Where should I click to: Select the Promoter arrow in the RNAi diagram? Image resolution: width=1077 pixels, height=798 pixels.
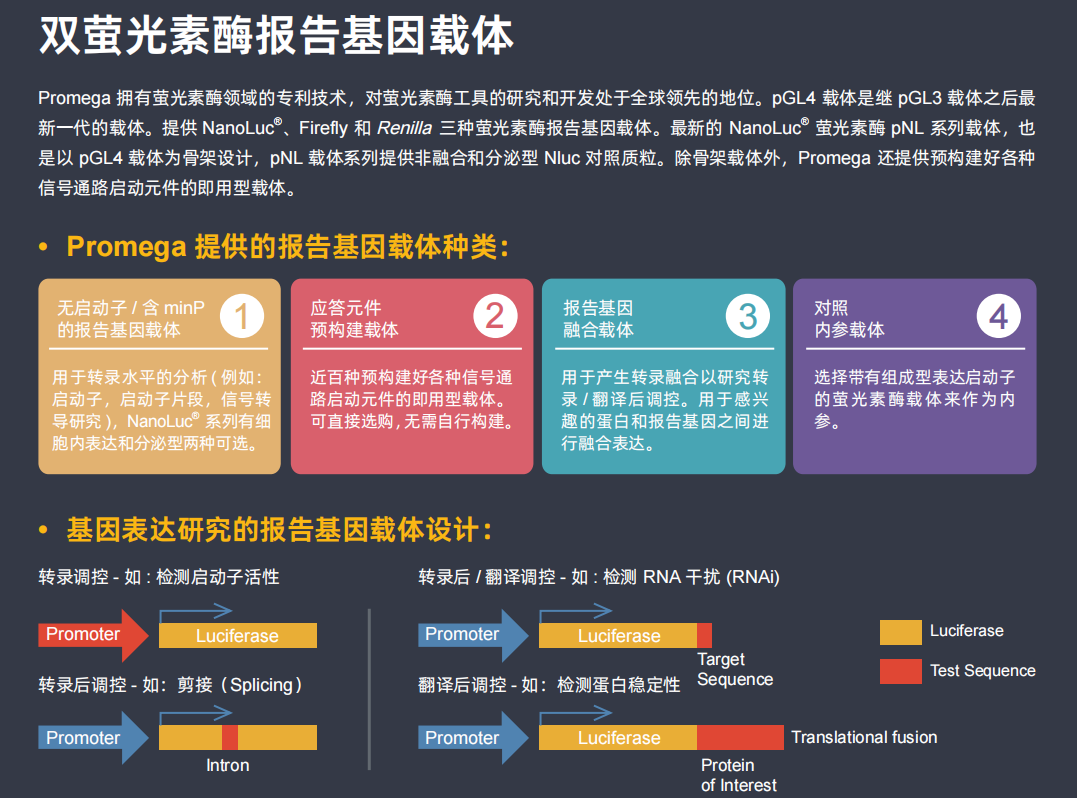coord(473,635)
